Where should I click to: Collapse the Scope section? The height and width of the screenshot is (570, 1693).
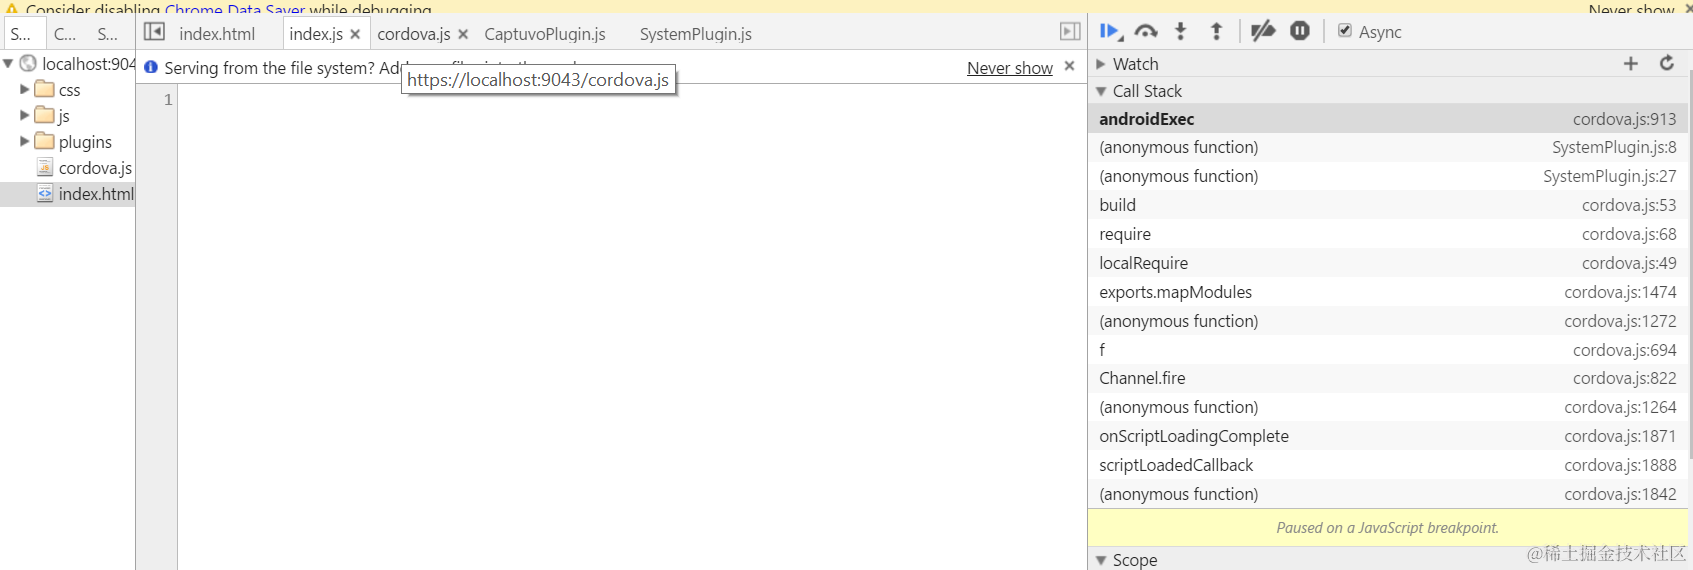(1101, 560)
